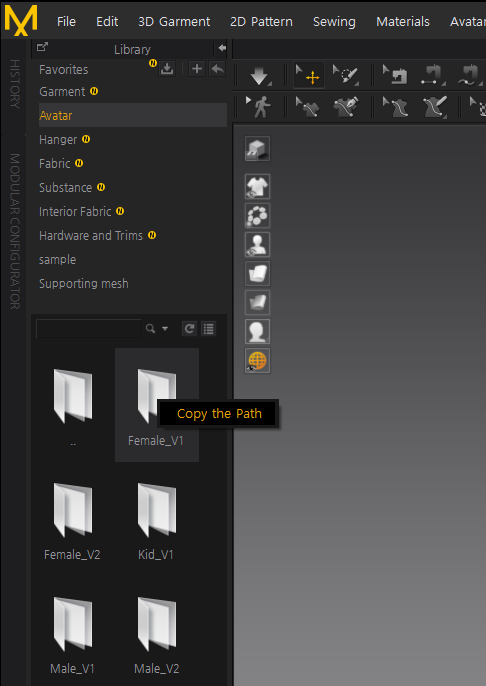
Task: Select the Female_V2 folder
Action: (x=73, y=519)
